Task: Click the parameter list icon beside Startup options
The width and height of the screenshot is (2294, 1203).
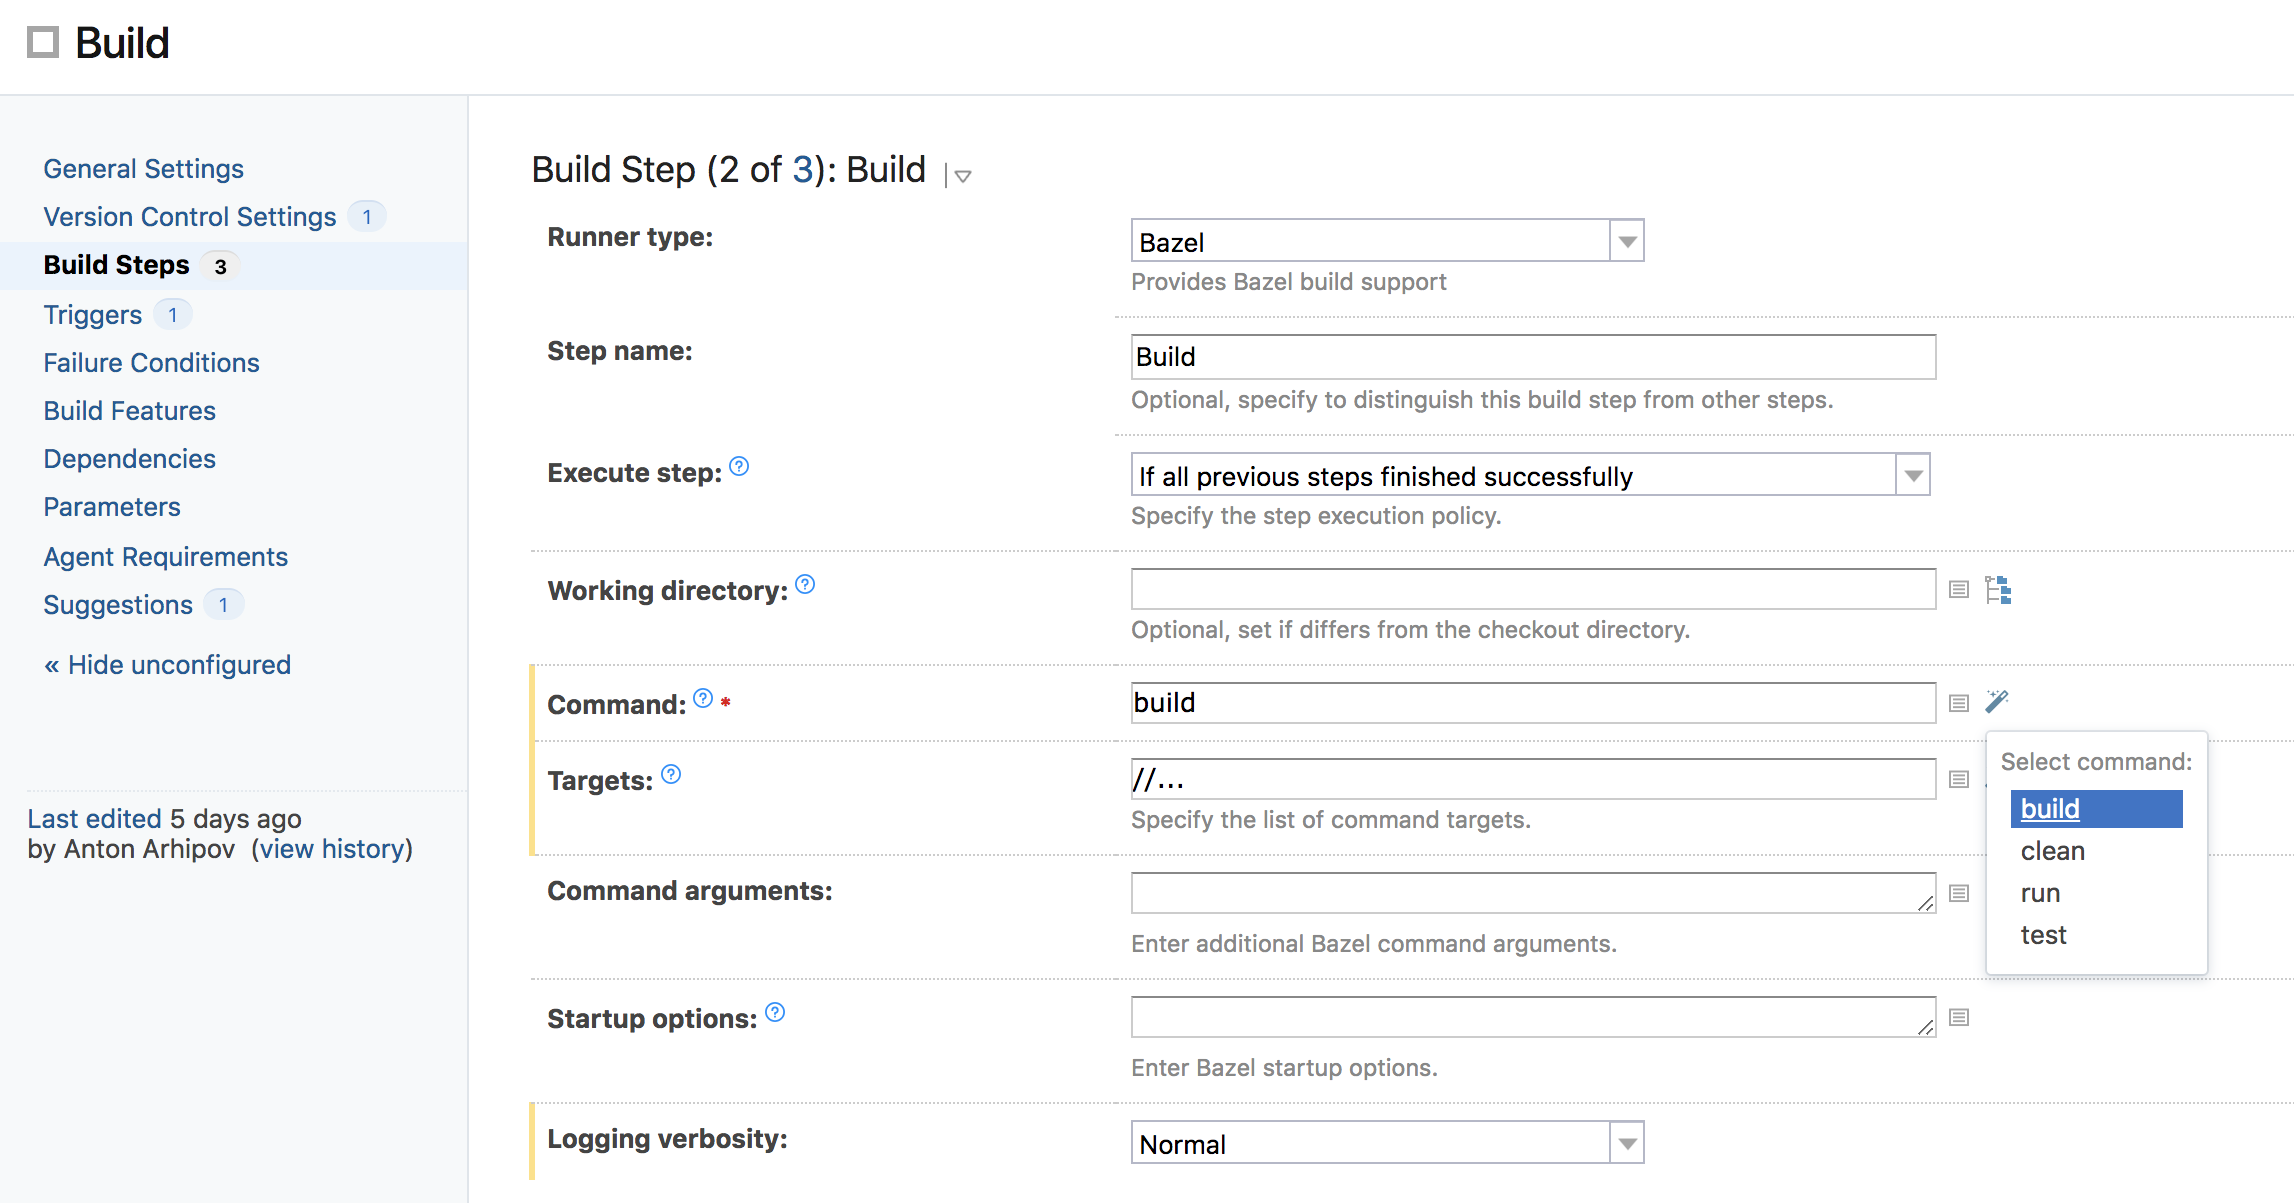Action: tap(1958, 1016)
